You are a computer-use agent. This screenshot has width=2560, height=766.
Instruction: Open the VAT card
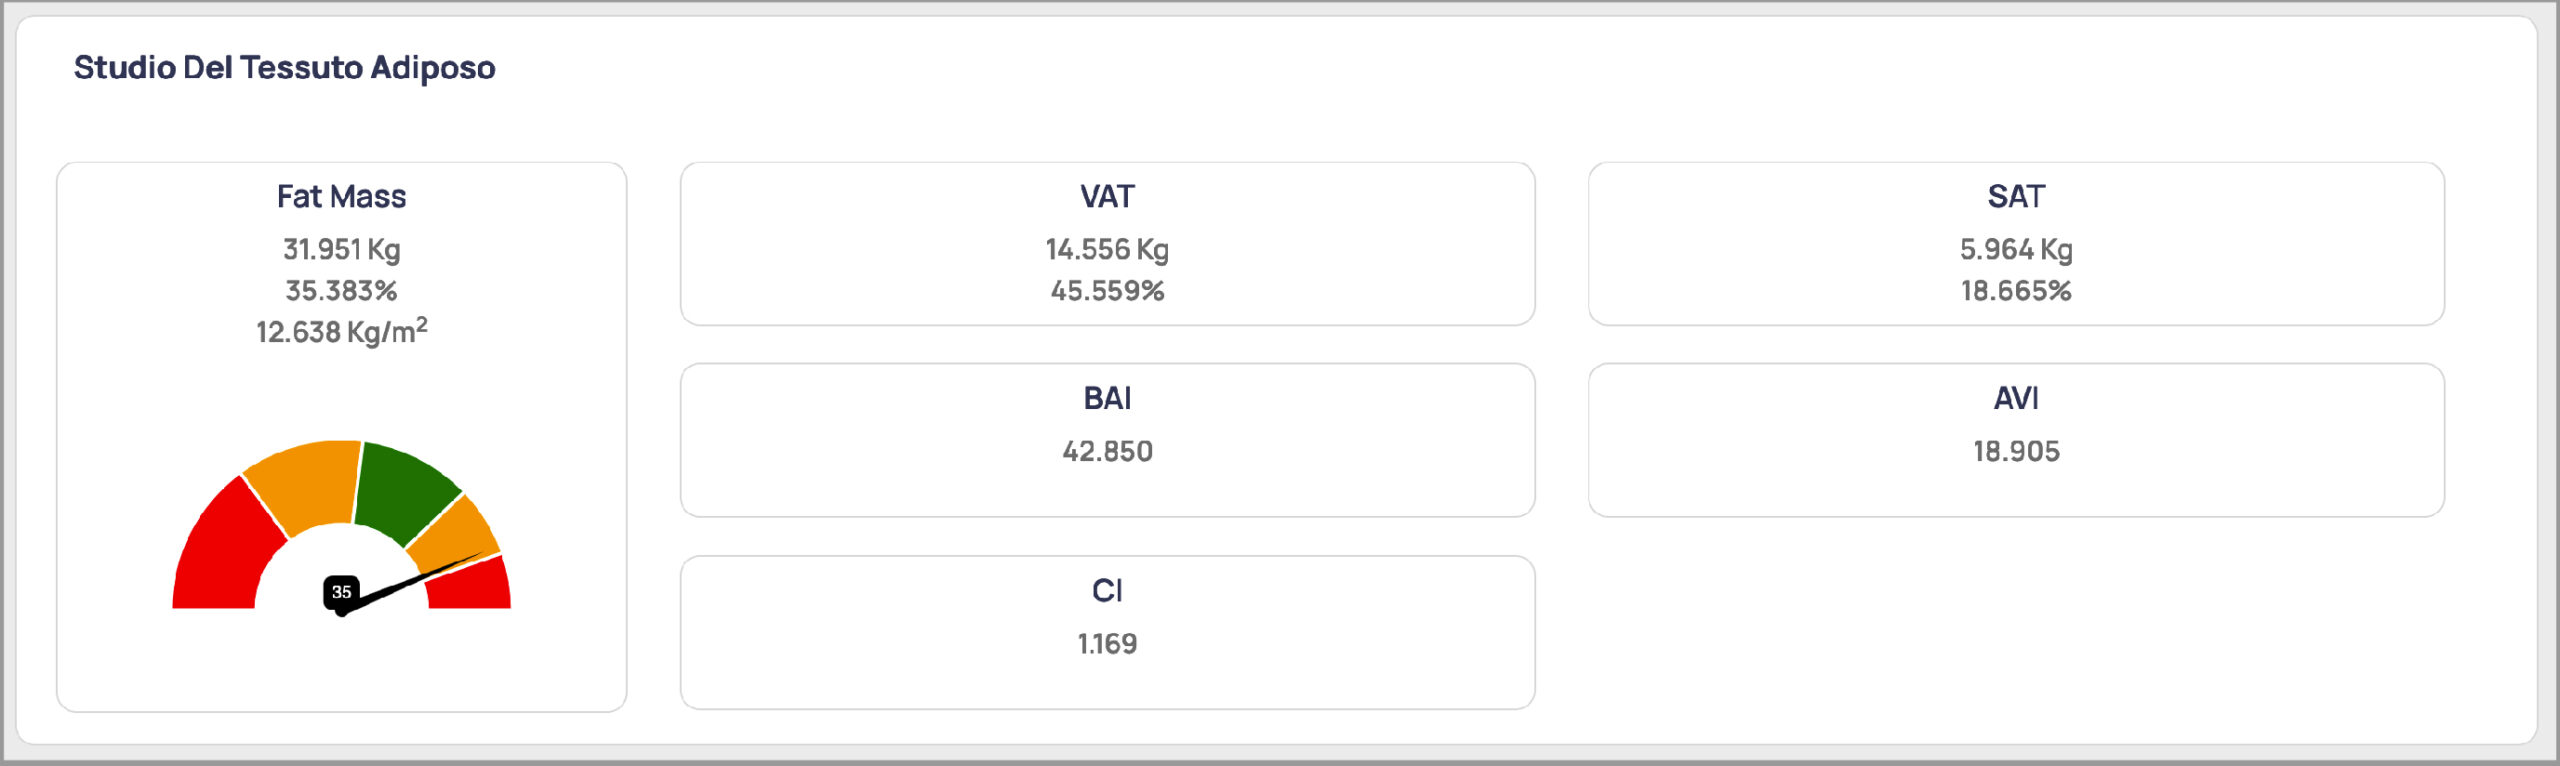1107,244
